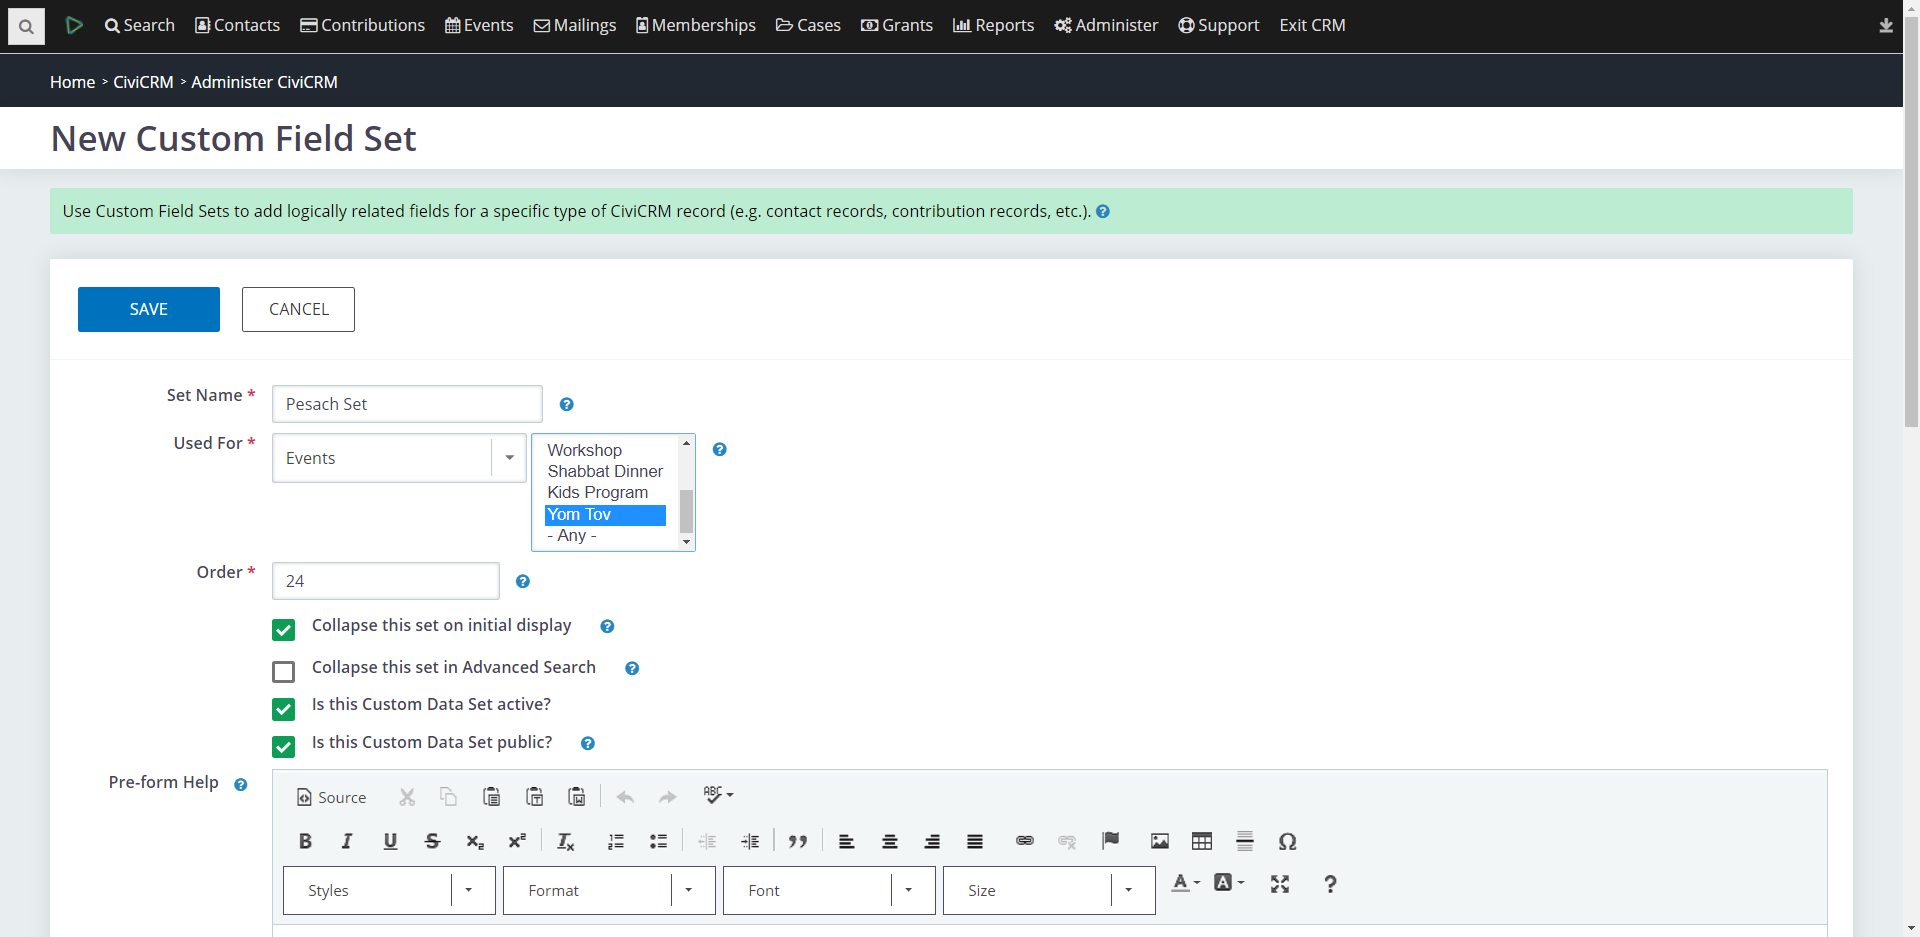Click the Maximize editor icon
The image size is (1920, 937).
click(1280, 884)
